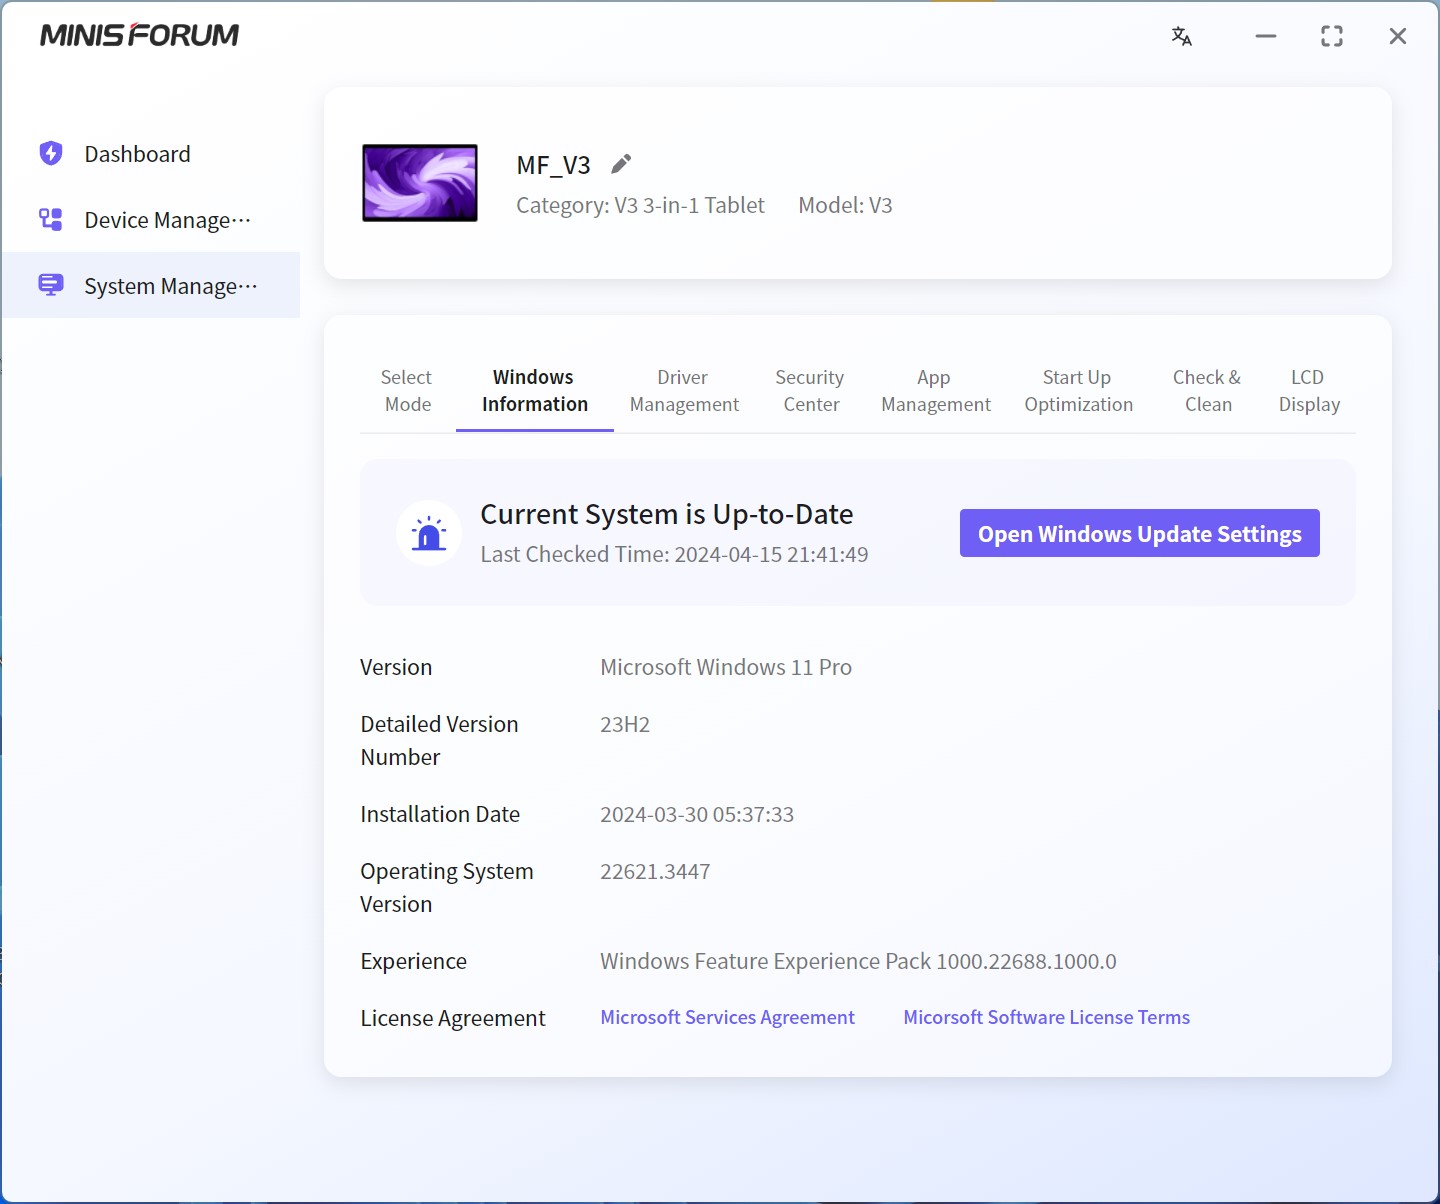The image size is (1440, 1204).
Task: Toggle fullscreen window icon
Action: (x=1332, y=36)
